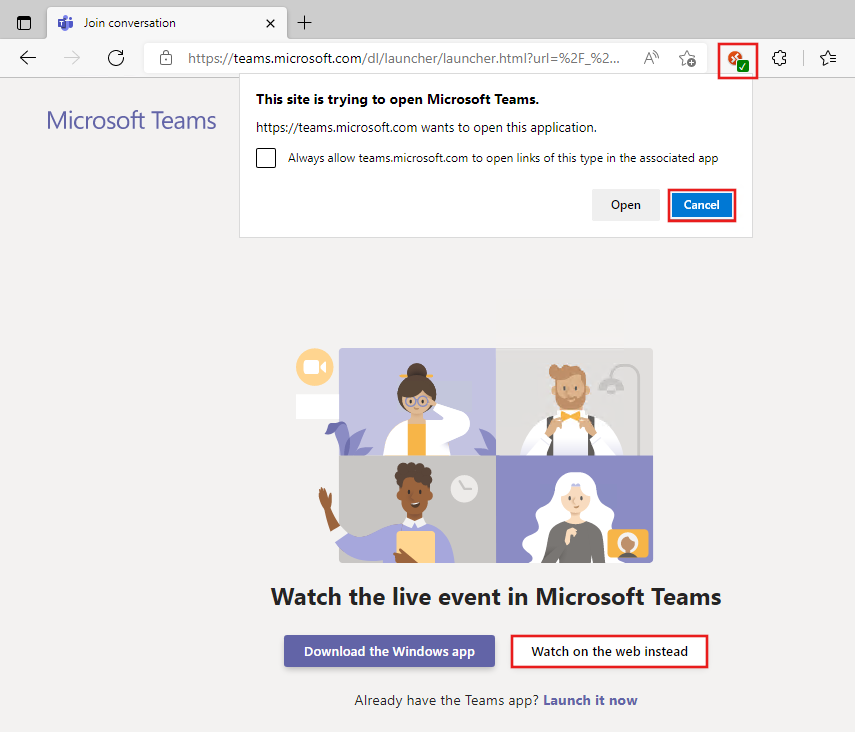Click the Microsoft Teams logo text
The image size is (855, 732).
point(131,121)
